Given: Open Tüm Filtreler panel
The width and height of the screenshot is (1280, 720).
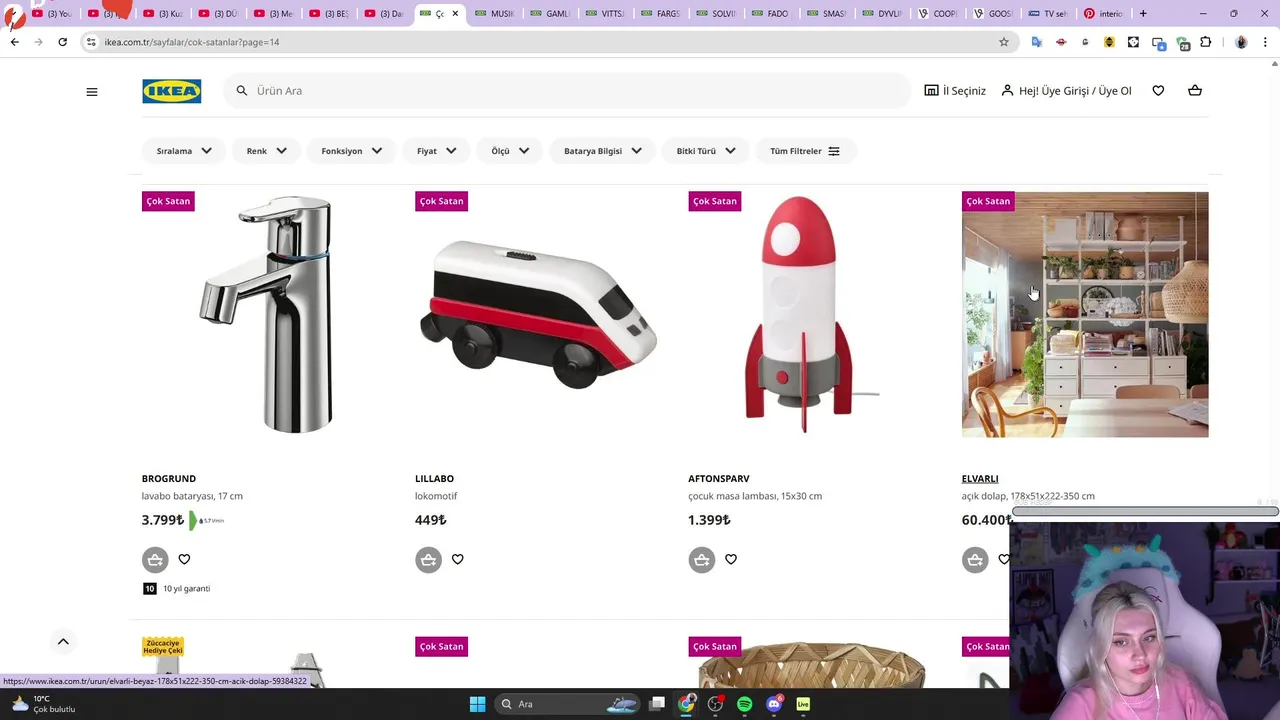Looking at the screenshot, I should click(805, 151).
